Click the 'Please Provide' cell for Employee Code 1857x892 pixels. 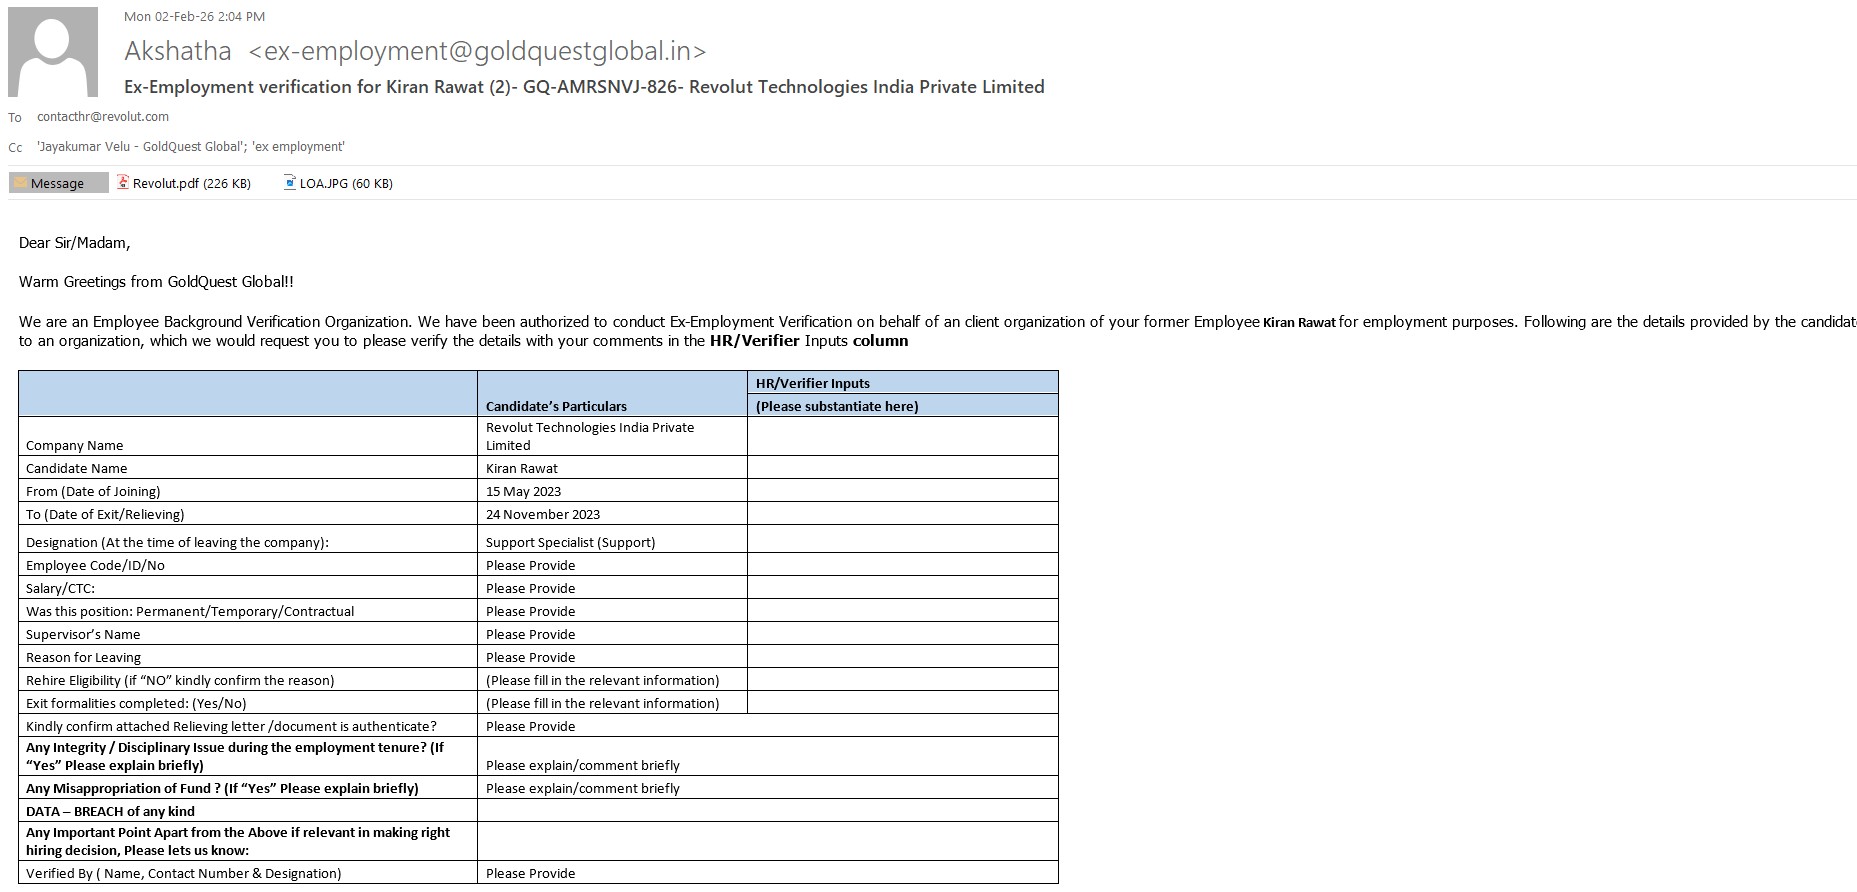[x=612, y=565]
